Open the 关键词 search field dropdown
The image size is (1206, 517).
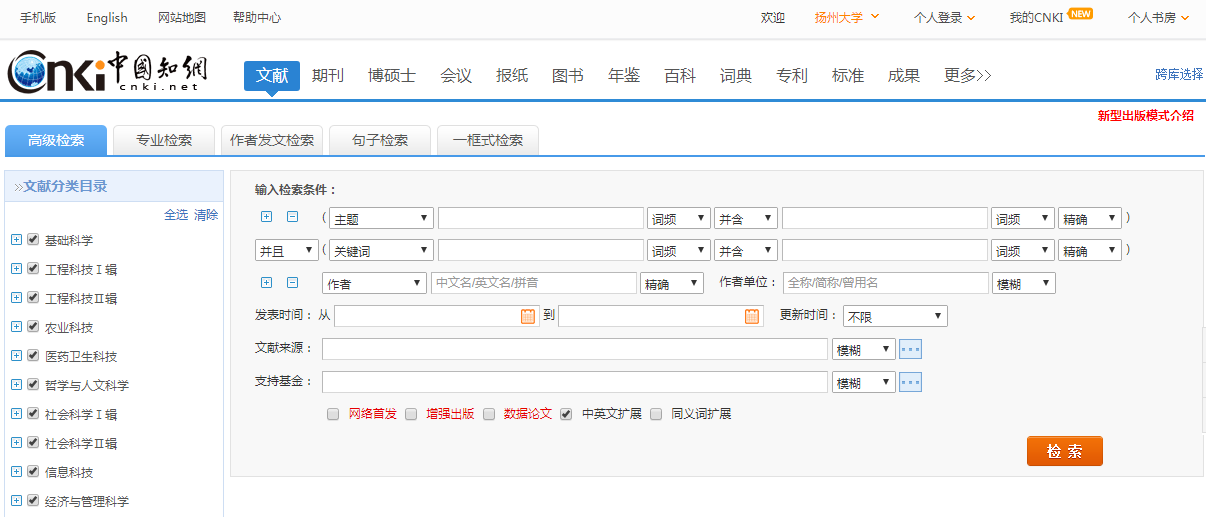pyautogui.click(x=381, y=251)
